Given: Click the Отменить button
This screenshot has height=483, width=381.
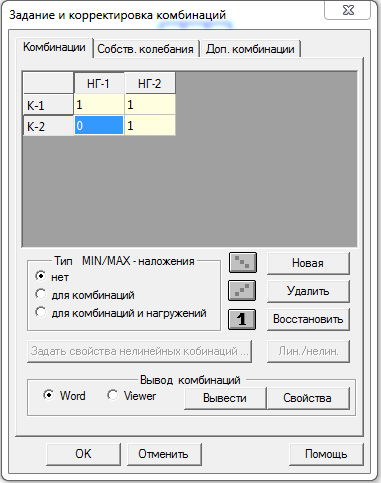Looking at the screenshot, I should [164, 454].
